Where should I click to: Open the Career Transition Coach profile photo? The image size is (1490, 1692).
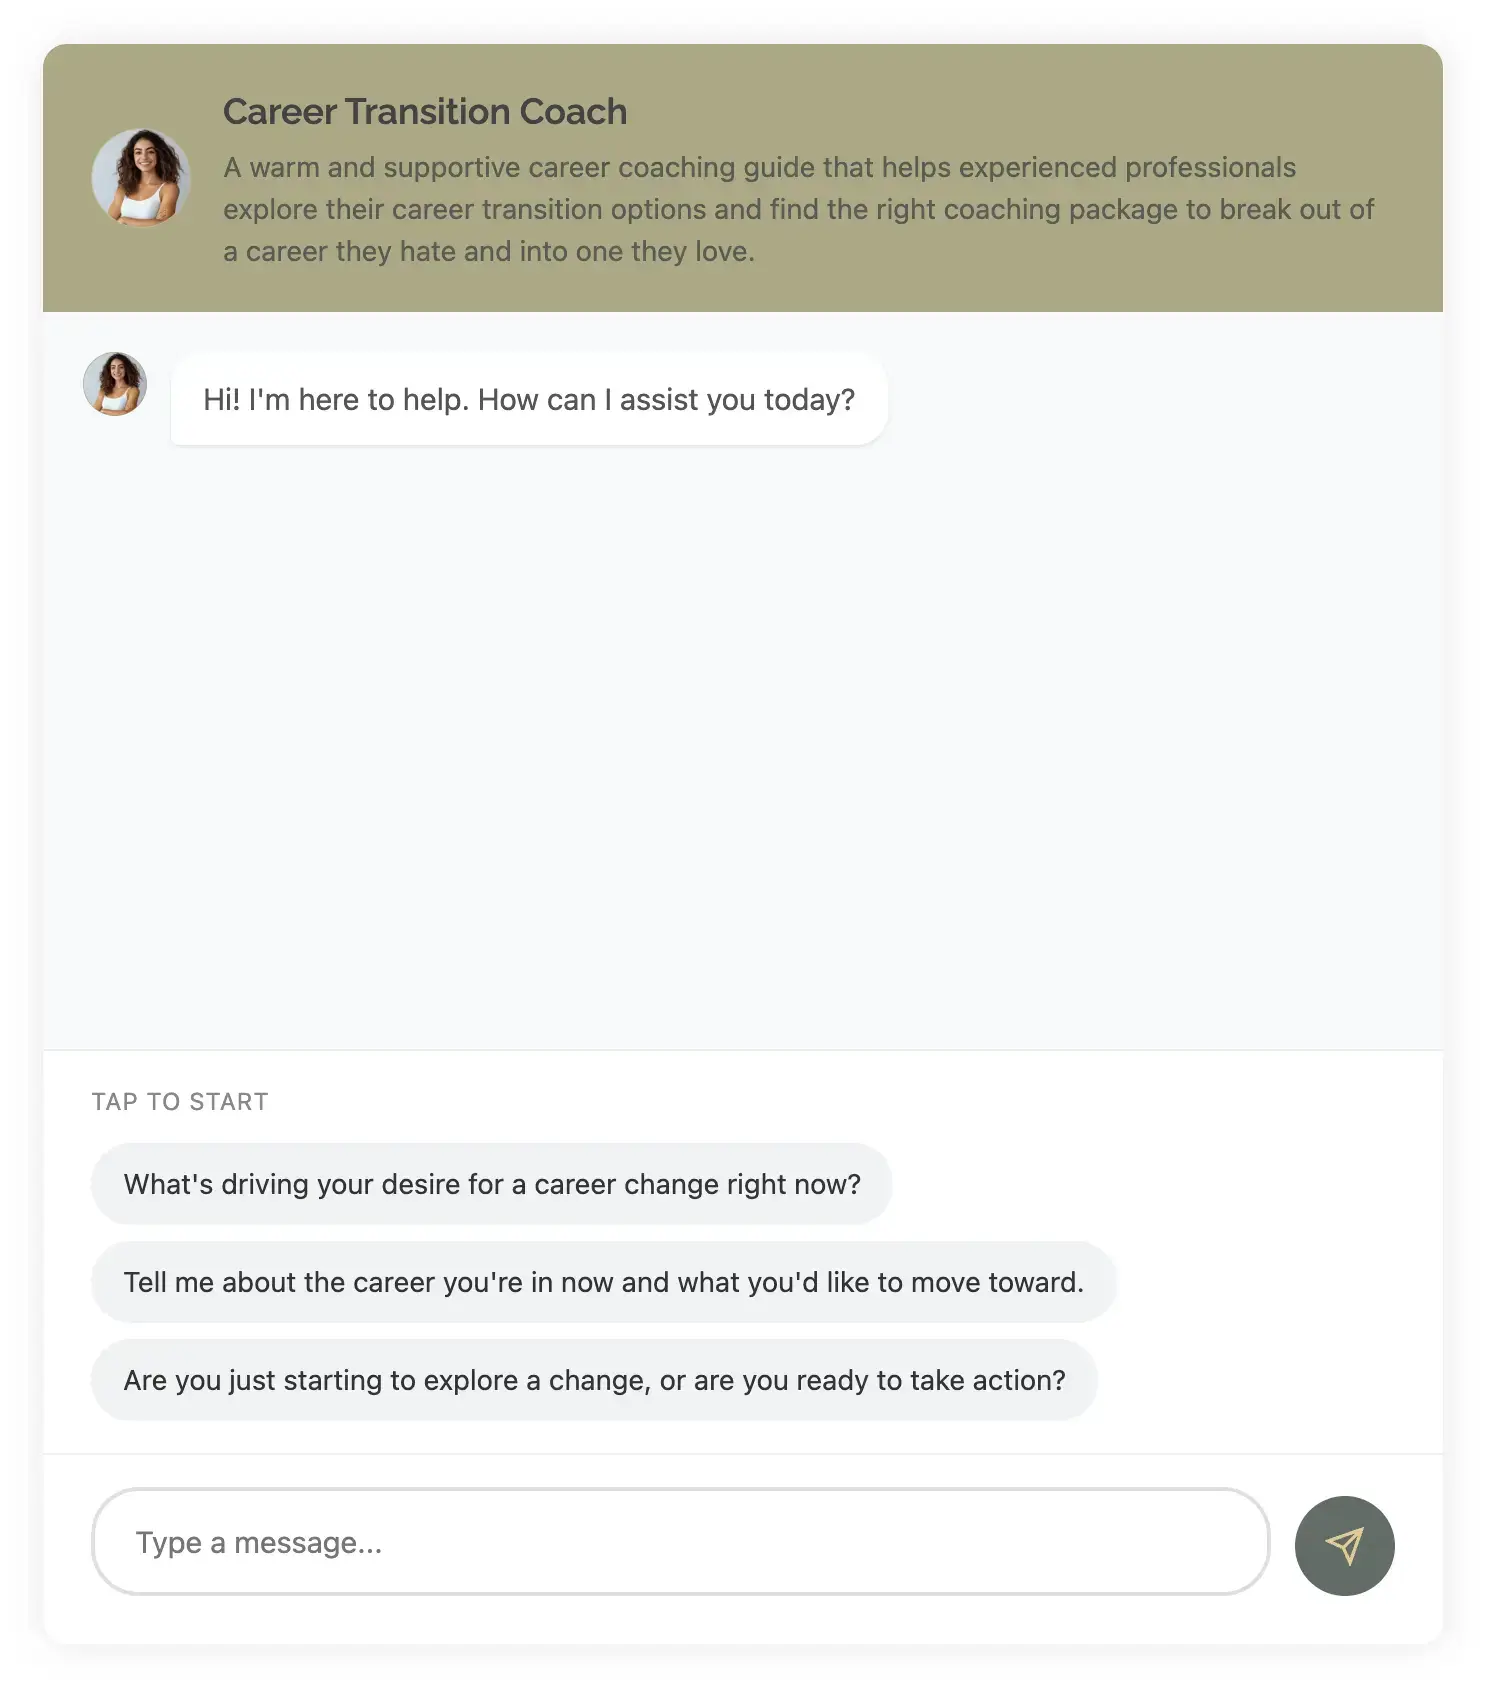pyautogui.click(x=140, y=178)
